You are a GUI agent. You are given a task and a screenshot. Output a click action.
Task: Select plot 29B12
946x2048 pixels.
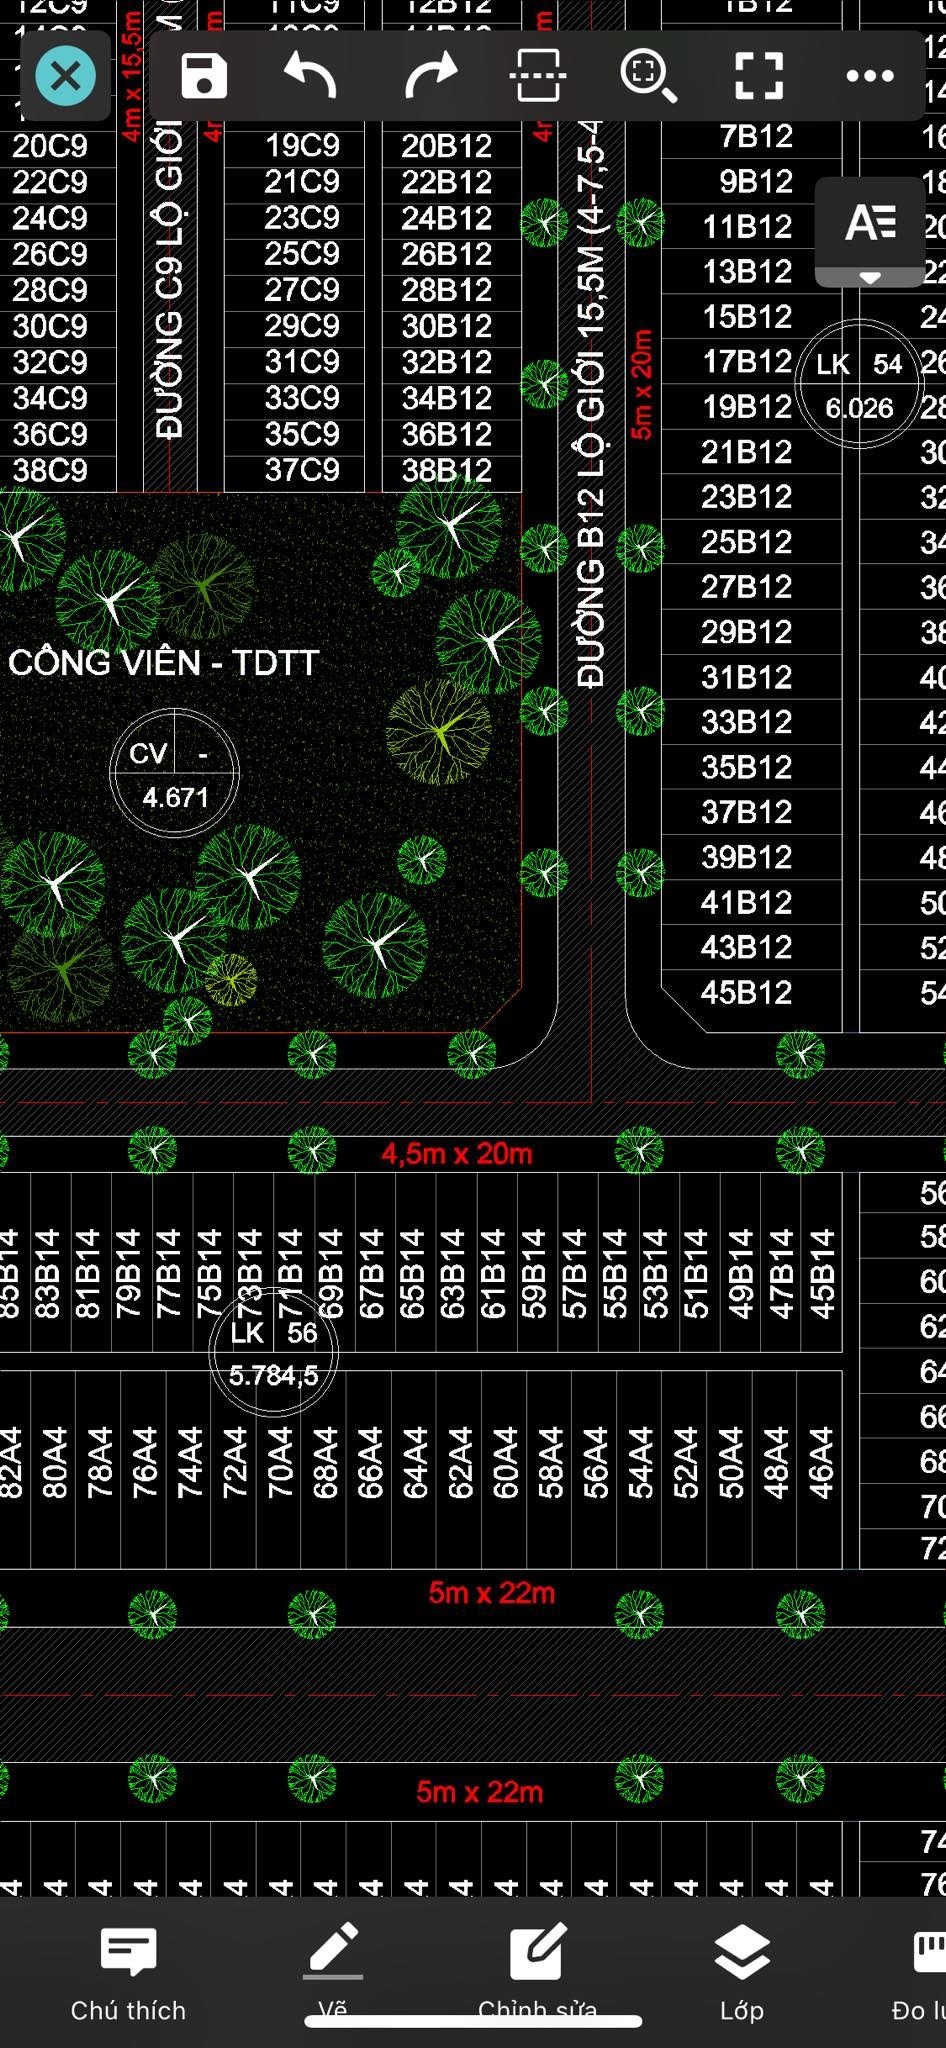coord(747,633)
